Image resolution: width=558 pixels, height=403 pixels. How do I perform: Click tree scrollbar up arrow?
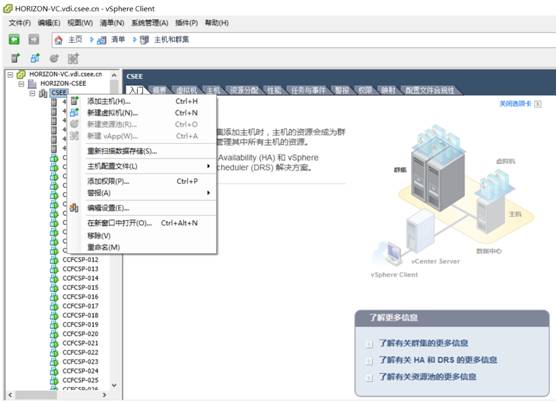(x=114, y=75)
